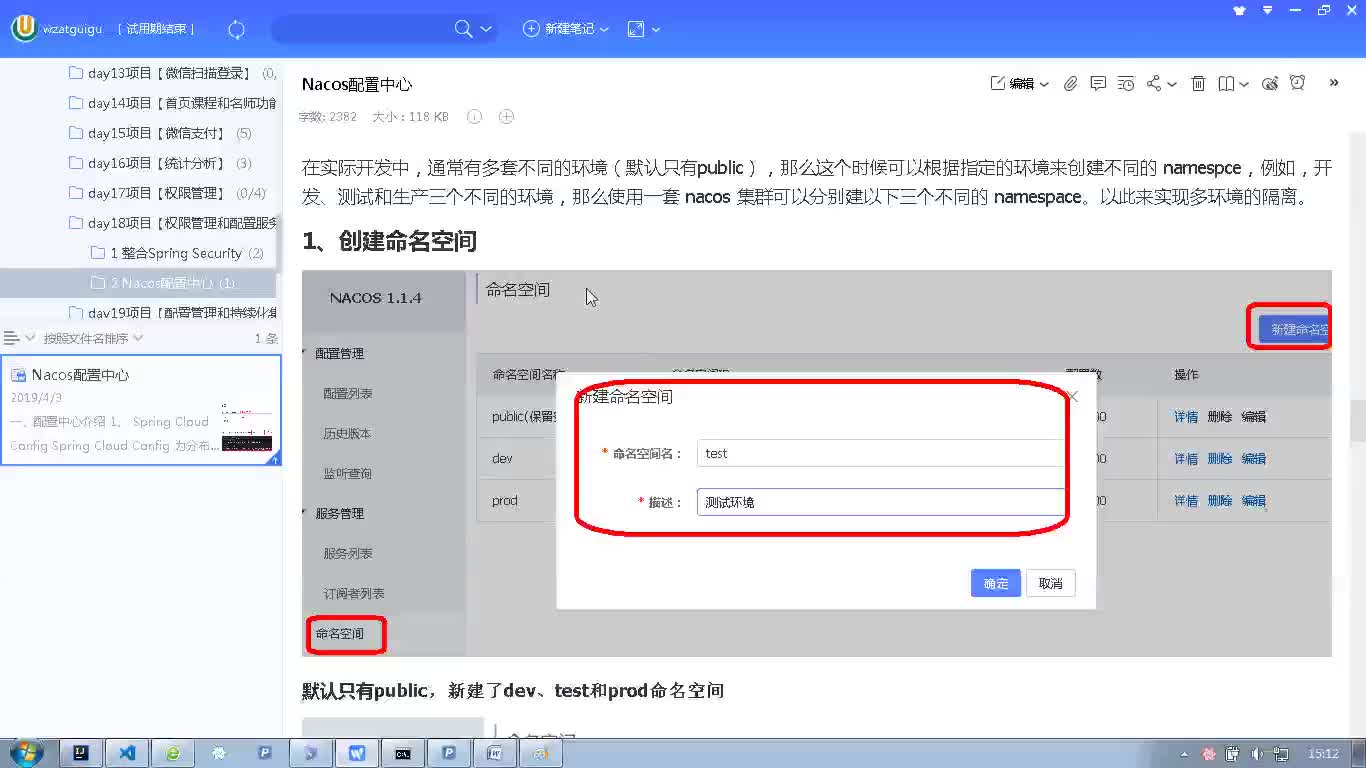Click the note title Nacos配置中心
1366x768 pixels.
[357, 84]
